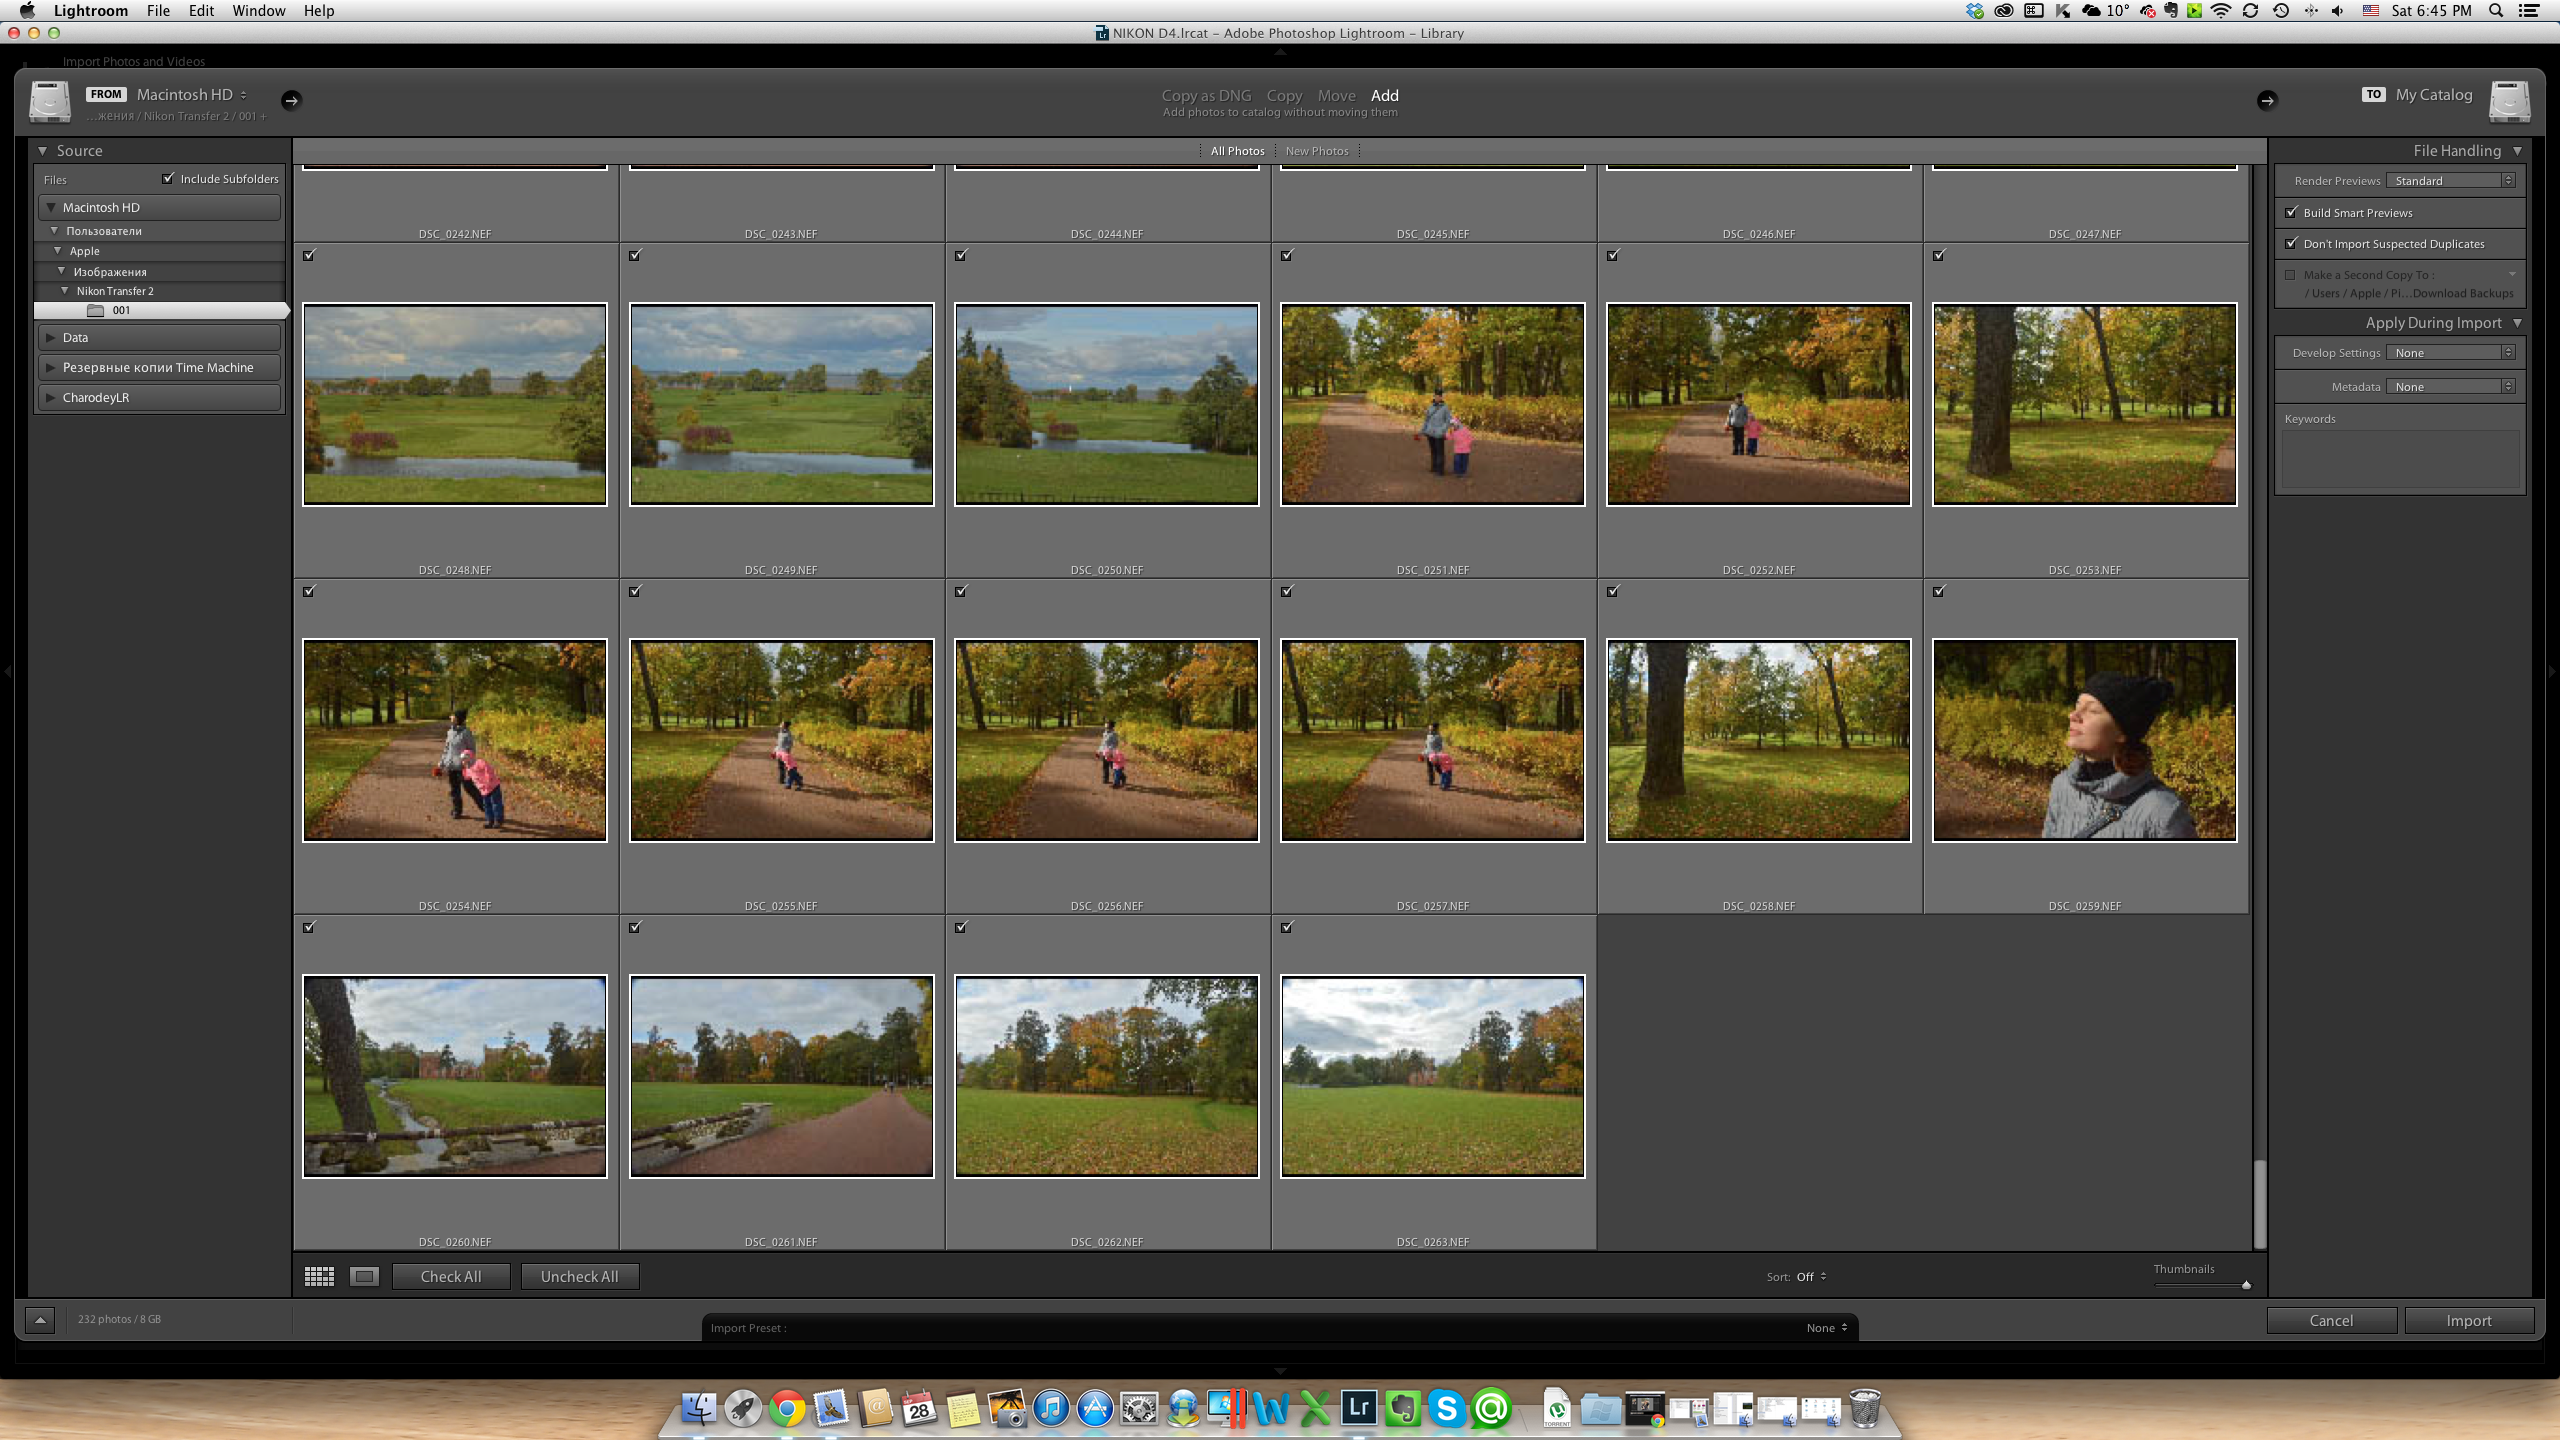The width and height of the screenshot is (2560, 1440).
Task: Click the My Catalog drive icon
Action: point(2508,101)
